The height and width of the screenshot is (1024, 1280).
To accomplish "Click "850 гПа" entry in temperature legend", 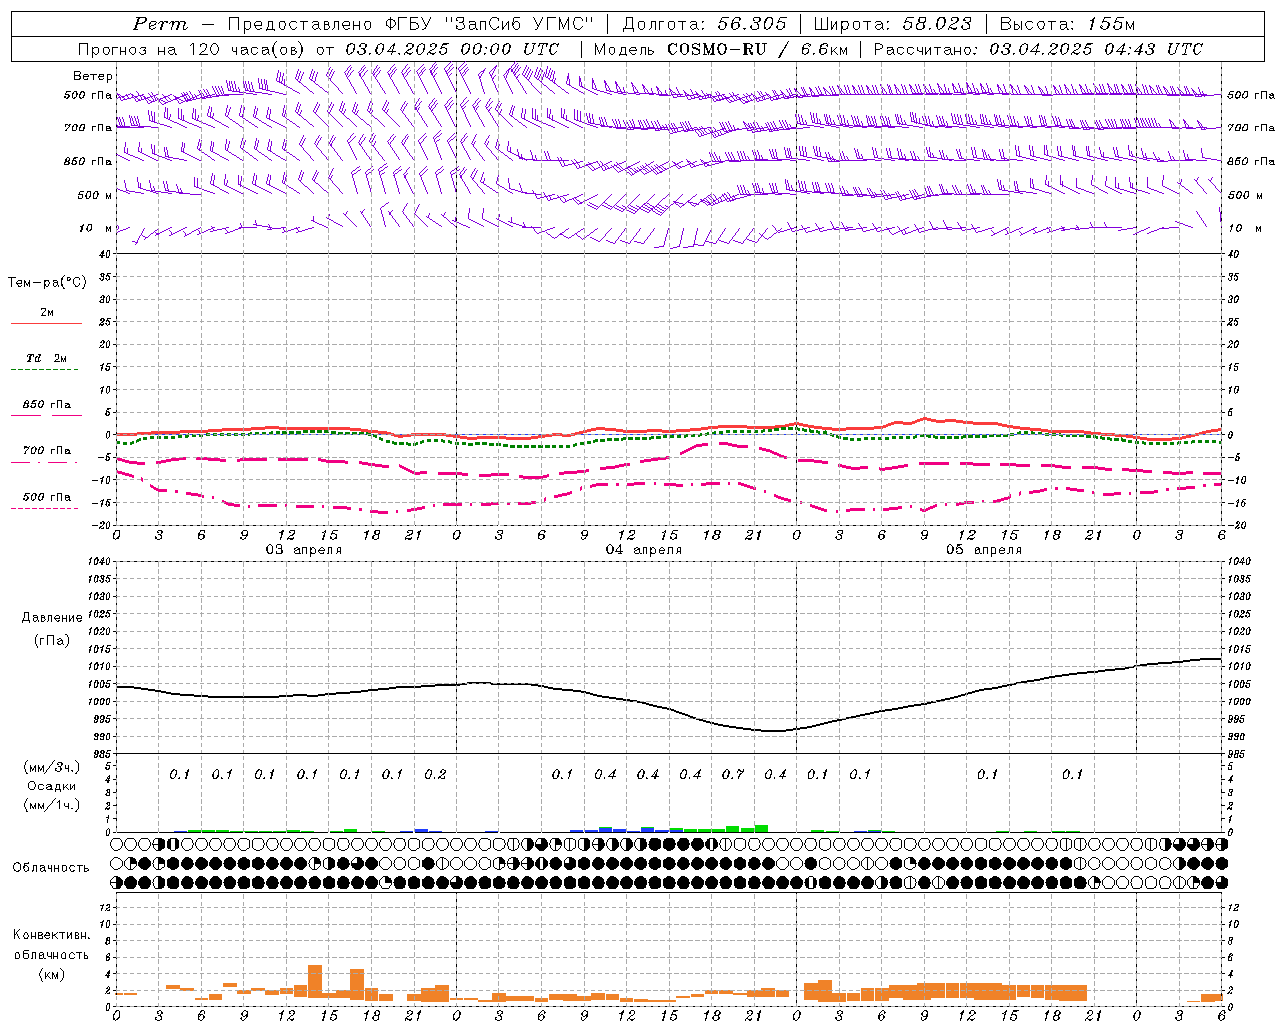I will coord(46,405).
